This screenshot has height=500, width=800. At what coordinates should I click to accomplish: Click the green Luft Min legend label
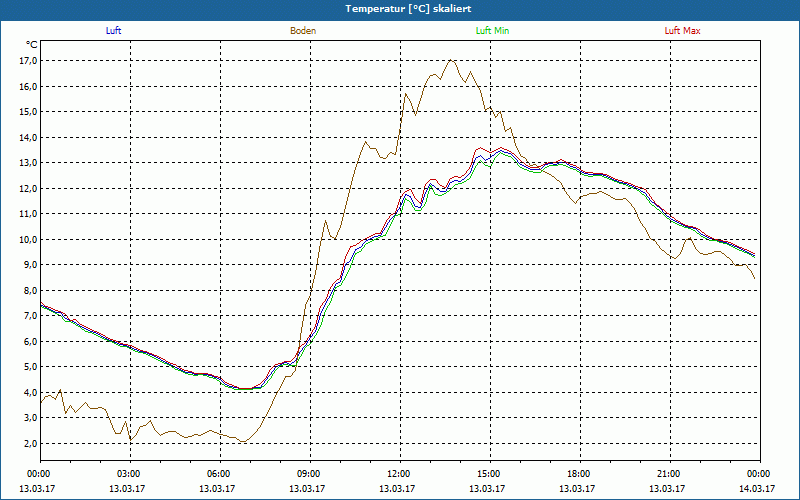coord(492,31)
